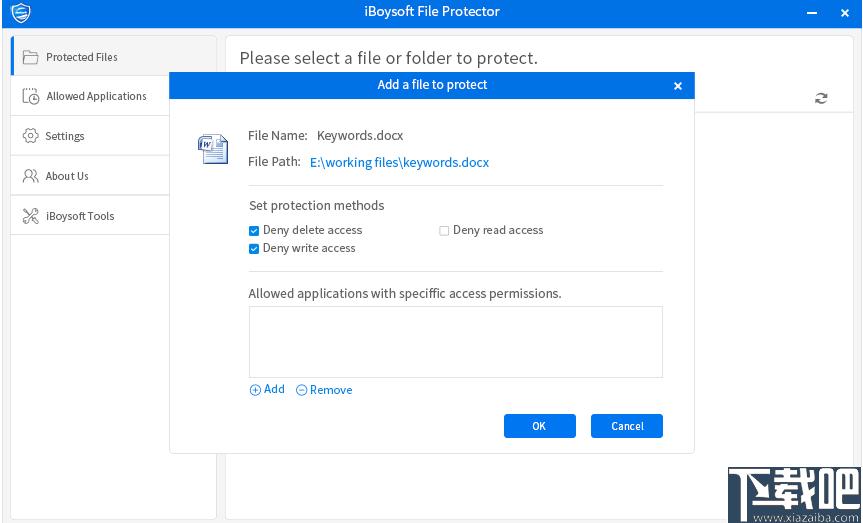The width and height of the screenshot is (863, 523).
Task: Click the Settings gear icon
Action: pyautogui.click(x=30, y=135)
